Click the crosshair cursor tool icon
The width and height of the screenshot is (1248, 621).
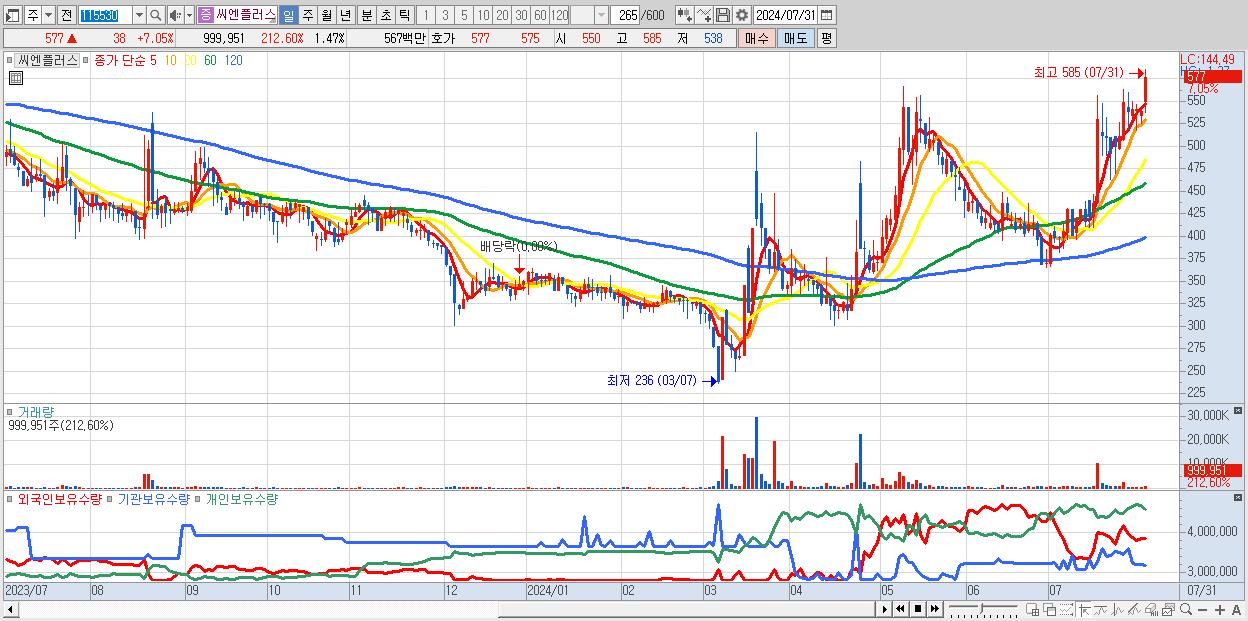(x=1084, y=609)
